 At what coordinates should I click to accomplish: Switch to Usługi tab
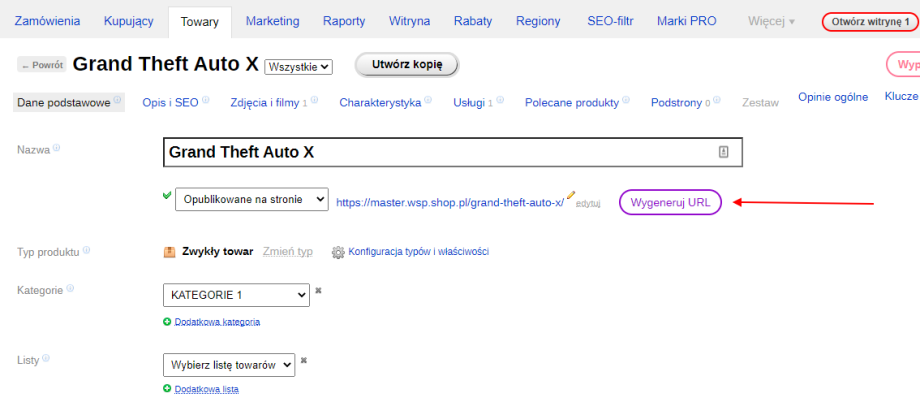469,103
